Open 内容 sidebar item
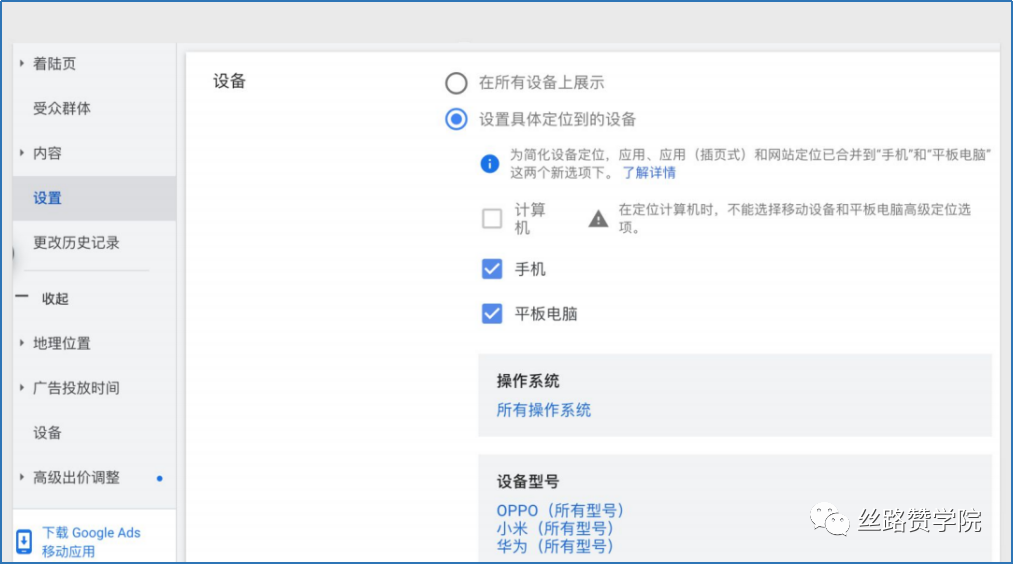Screen dimensions: 1014x565 coord(47,153)
